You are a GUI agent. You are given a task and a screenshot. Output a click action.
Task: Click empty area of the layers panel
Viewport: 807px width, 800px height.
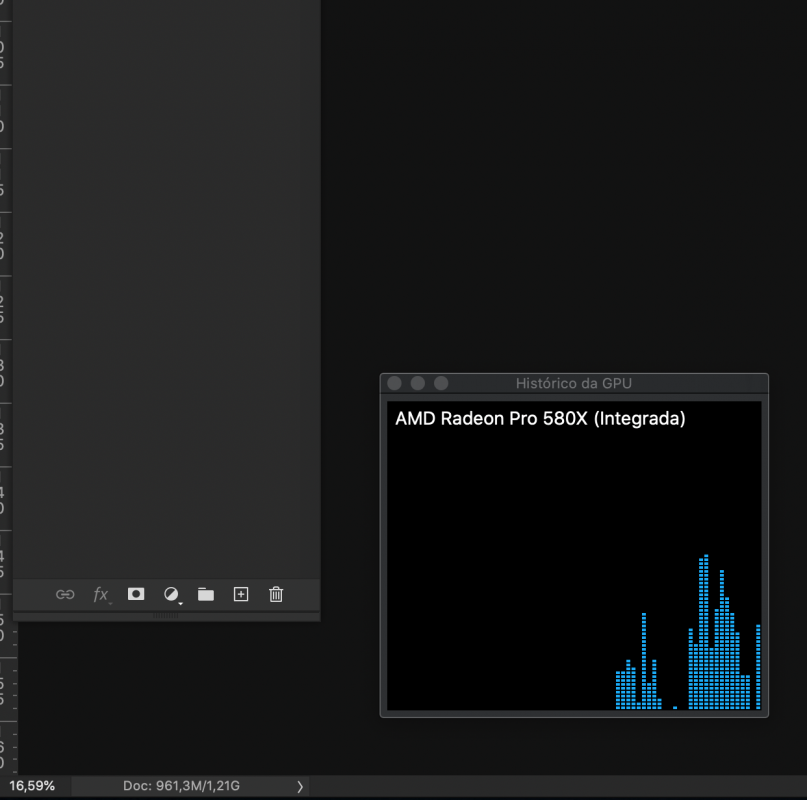pos(166,288)
